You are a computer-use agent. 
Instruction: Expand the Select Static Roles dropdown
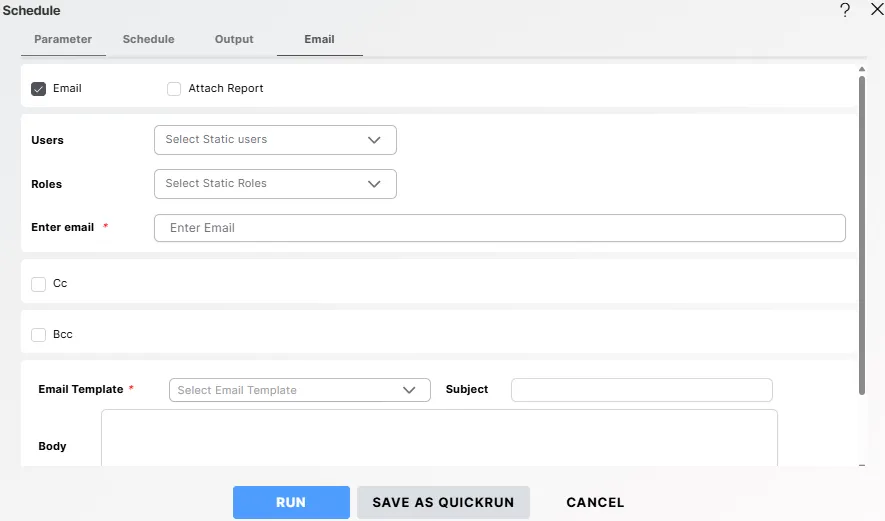275,184
